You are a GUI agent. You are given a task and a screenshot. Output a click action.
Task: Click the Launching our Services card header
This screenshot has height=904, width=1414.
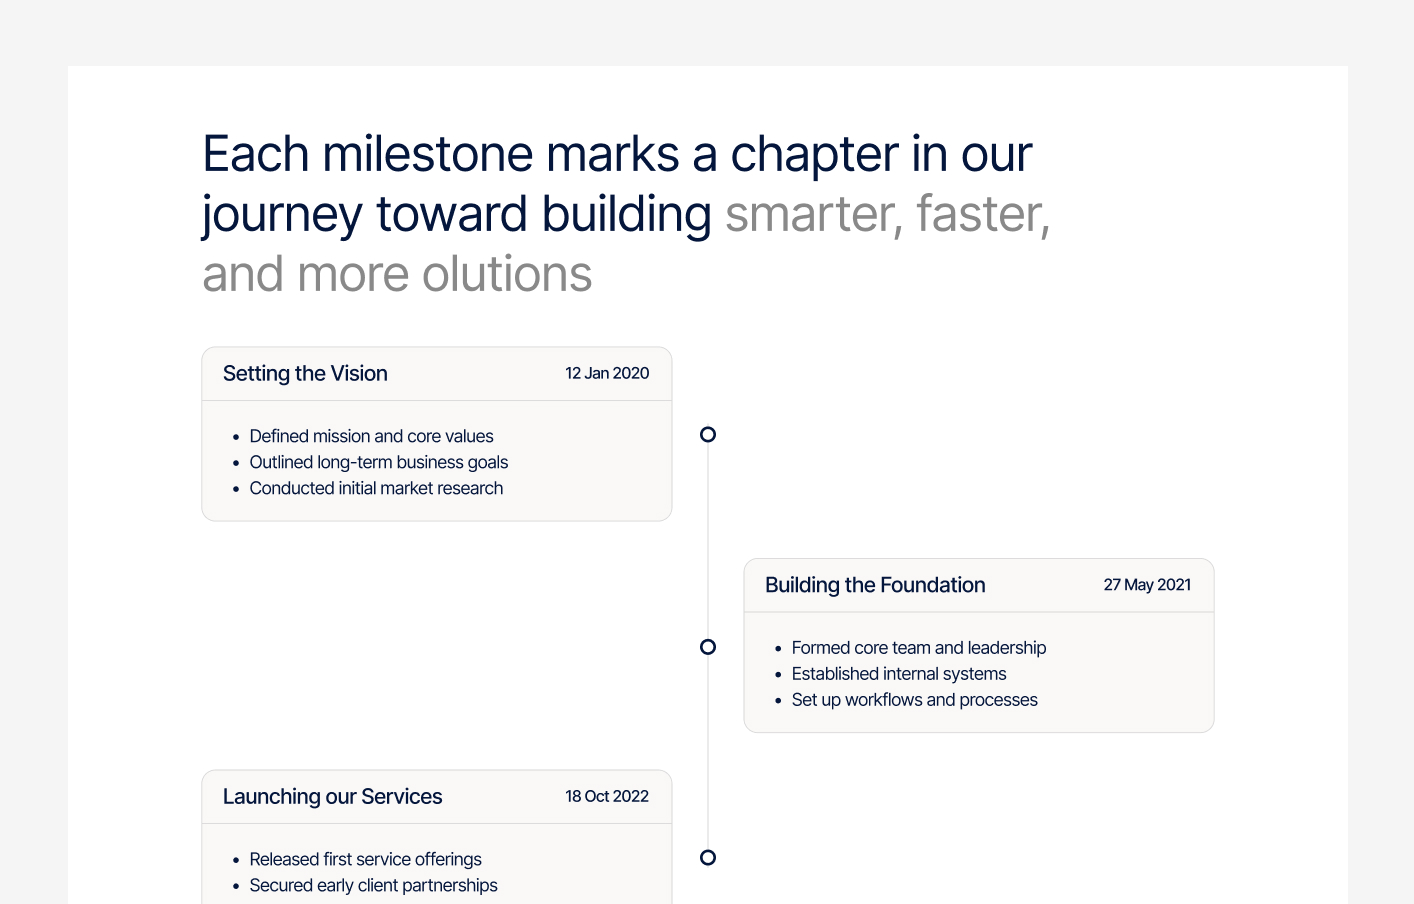coord(333,796)
